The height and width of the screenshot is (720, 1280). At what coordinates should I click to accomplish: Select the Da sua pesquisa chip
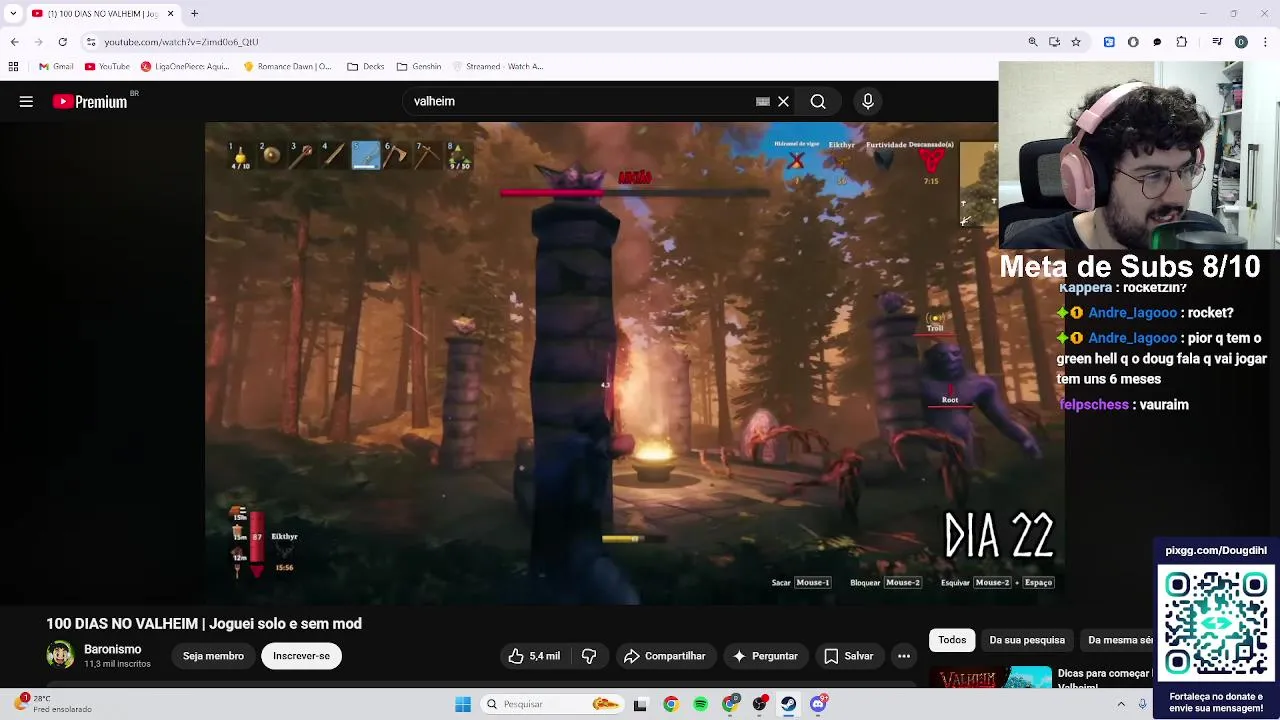pos(1027,640)
